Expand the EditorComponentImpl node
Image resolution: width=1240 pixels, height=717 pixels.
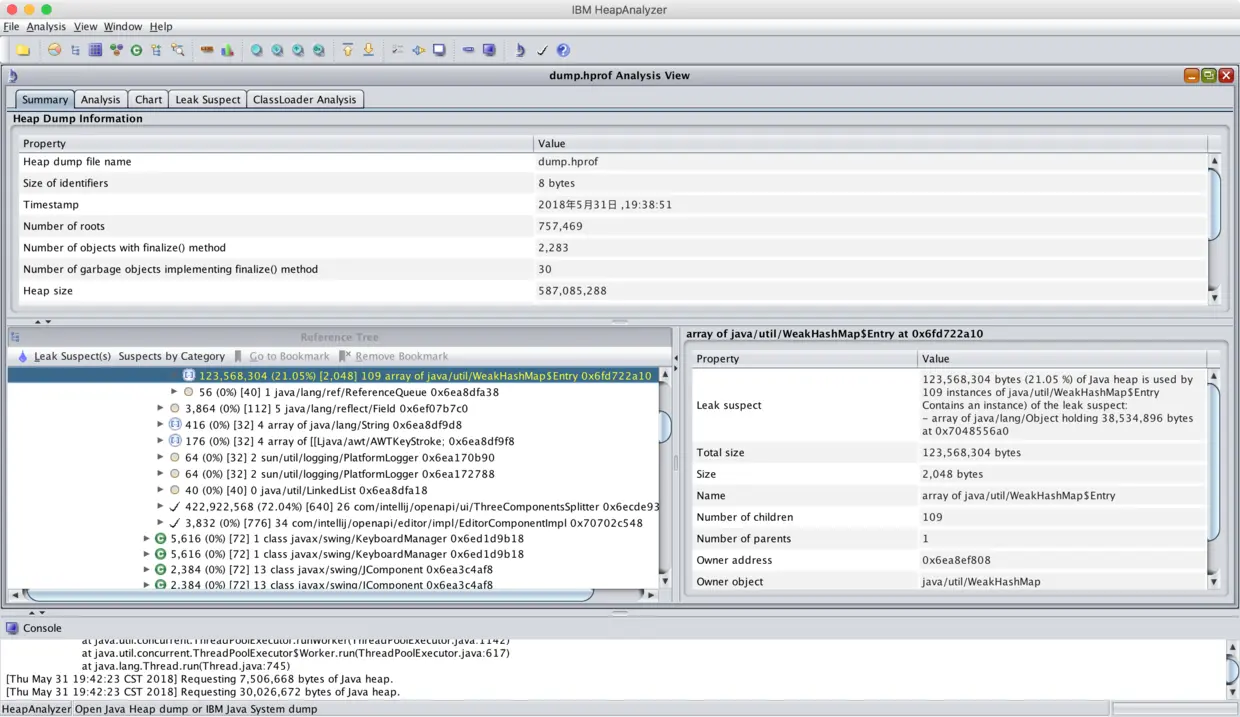coord(161,523)
